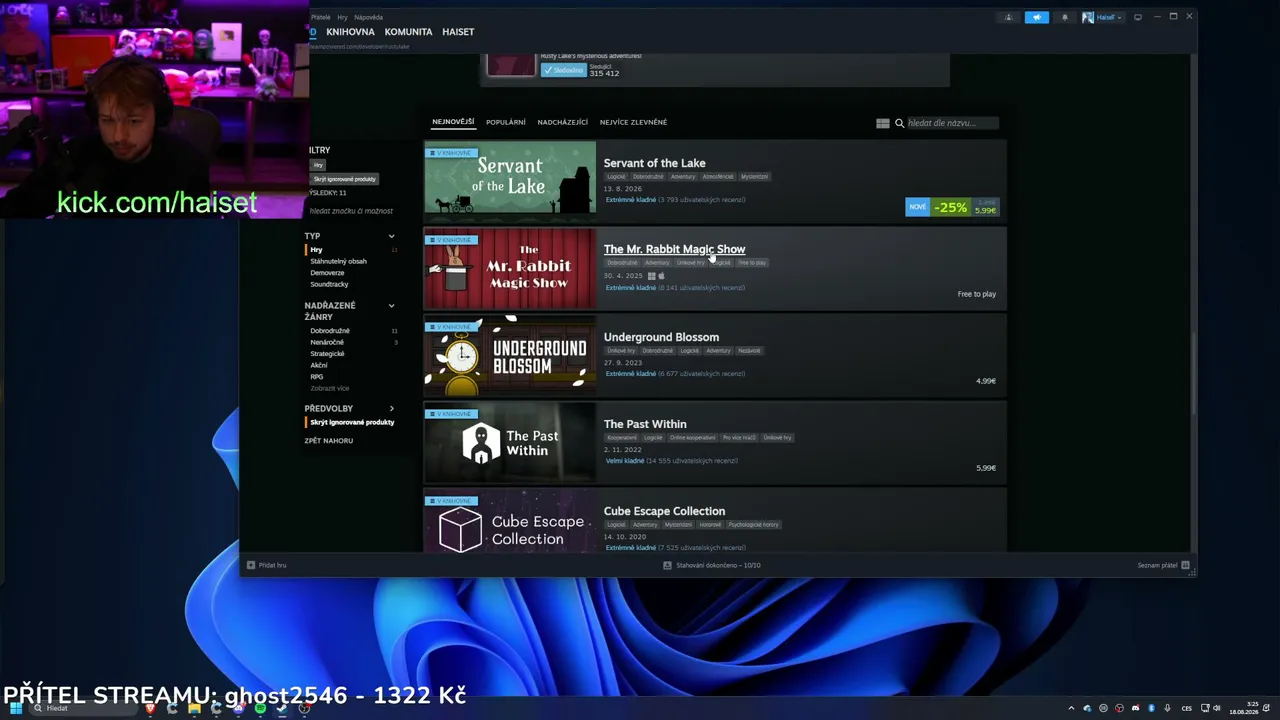Open downloads status 'Stahování dokončeno'
Screen dimensions: 1280x720
(712, 565)
